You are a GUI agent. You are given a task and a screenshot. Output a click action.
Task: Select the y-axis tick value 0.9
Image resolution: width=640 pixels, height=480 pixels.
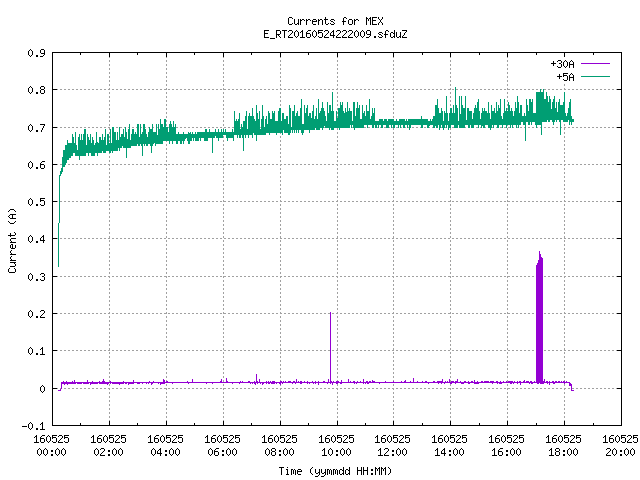pyautogui.click(x=37, y=53)
